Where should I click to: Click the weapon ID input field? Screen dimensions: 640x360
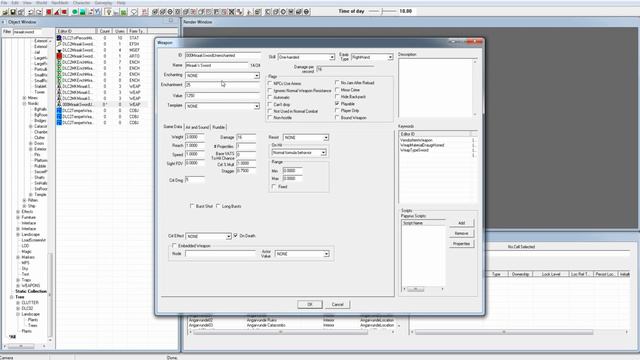click(222, 55)
